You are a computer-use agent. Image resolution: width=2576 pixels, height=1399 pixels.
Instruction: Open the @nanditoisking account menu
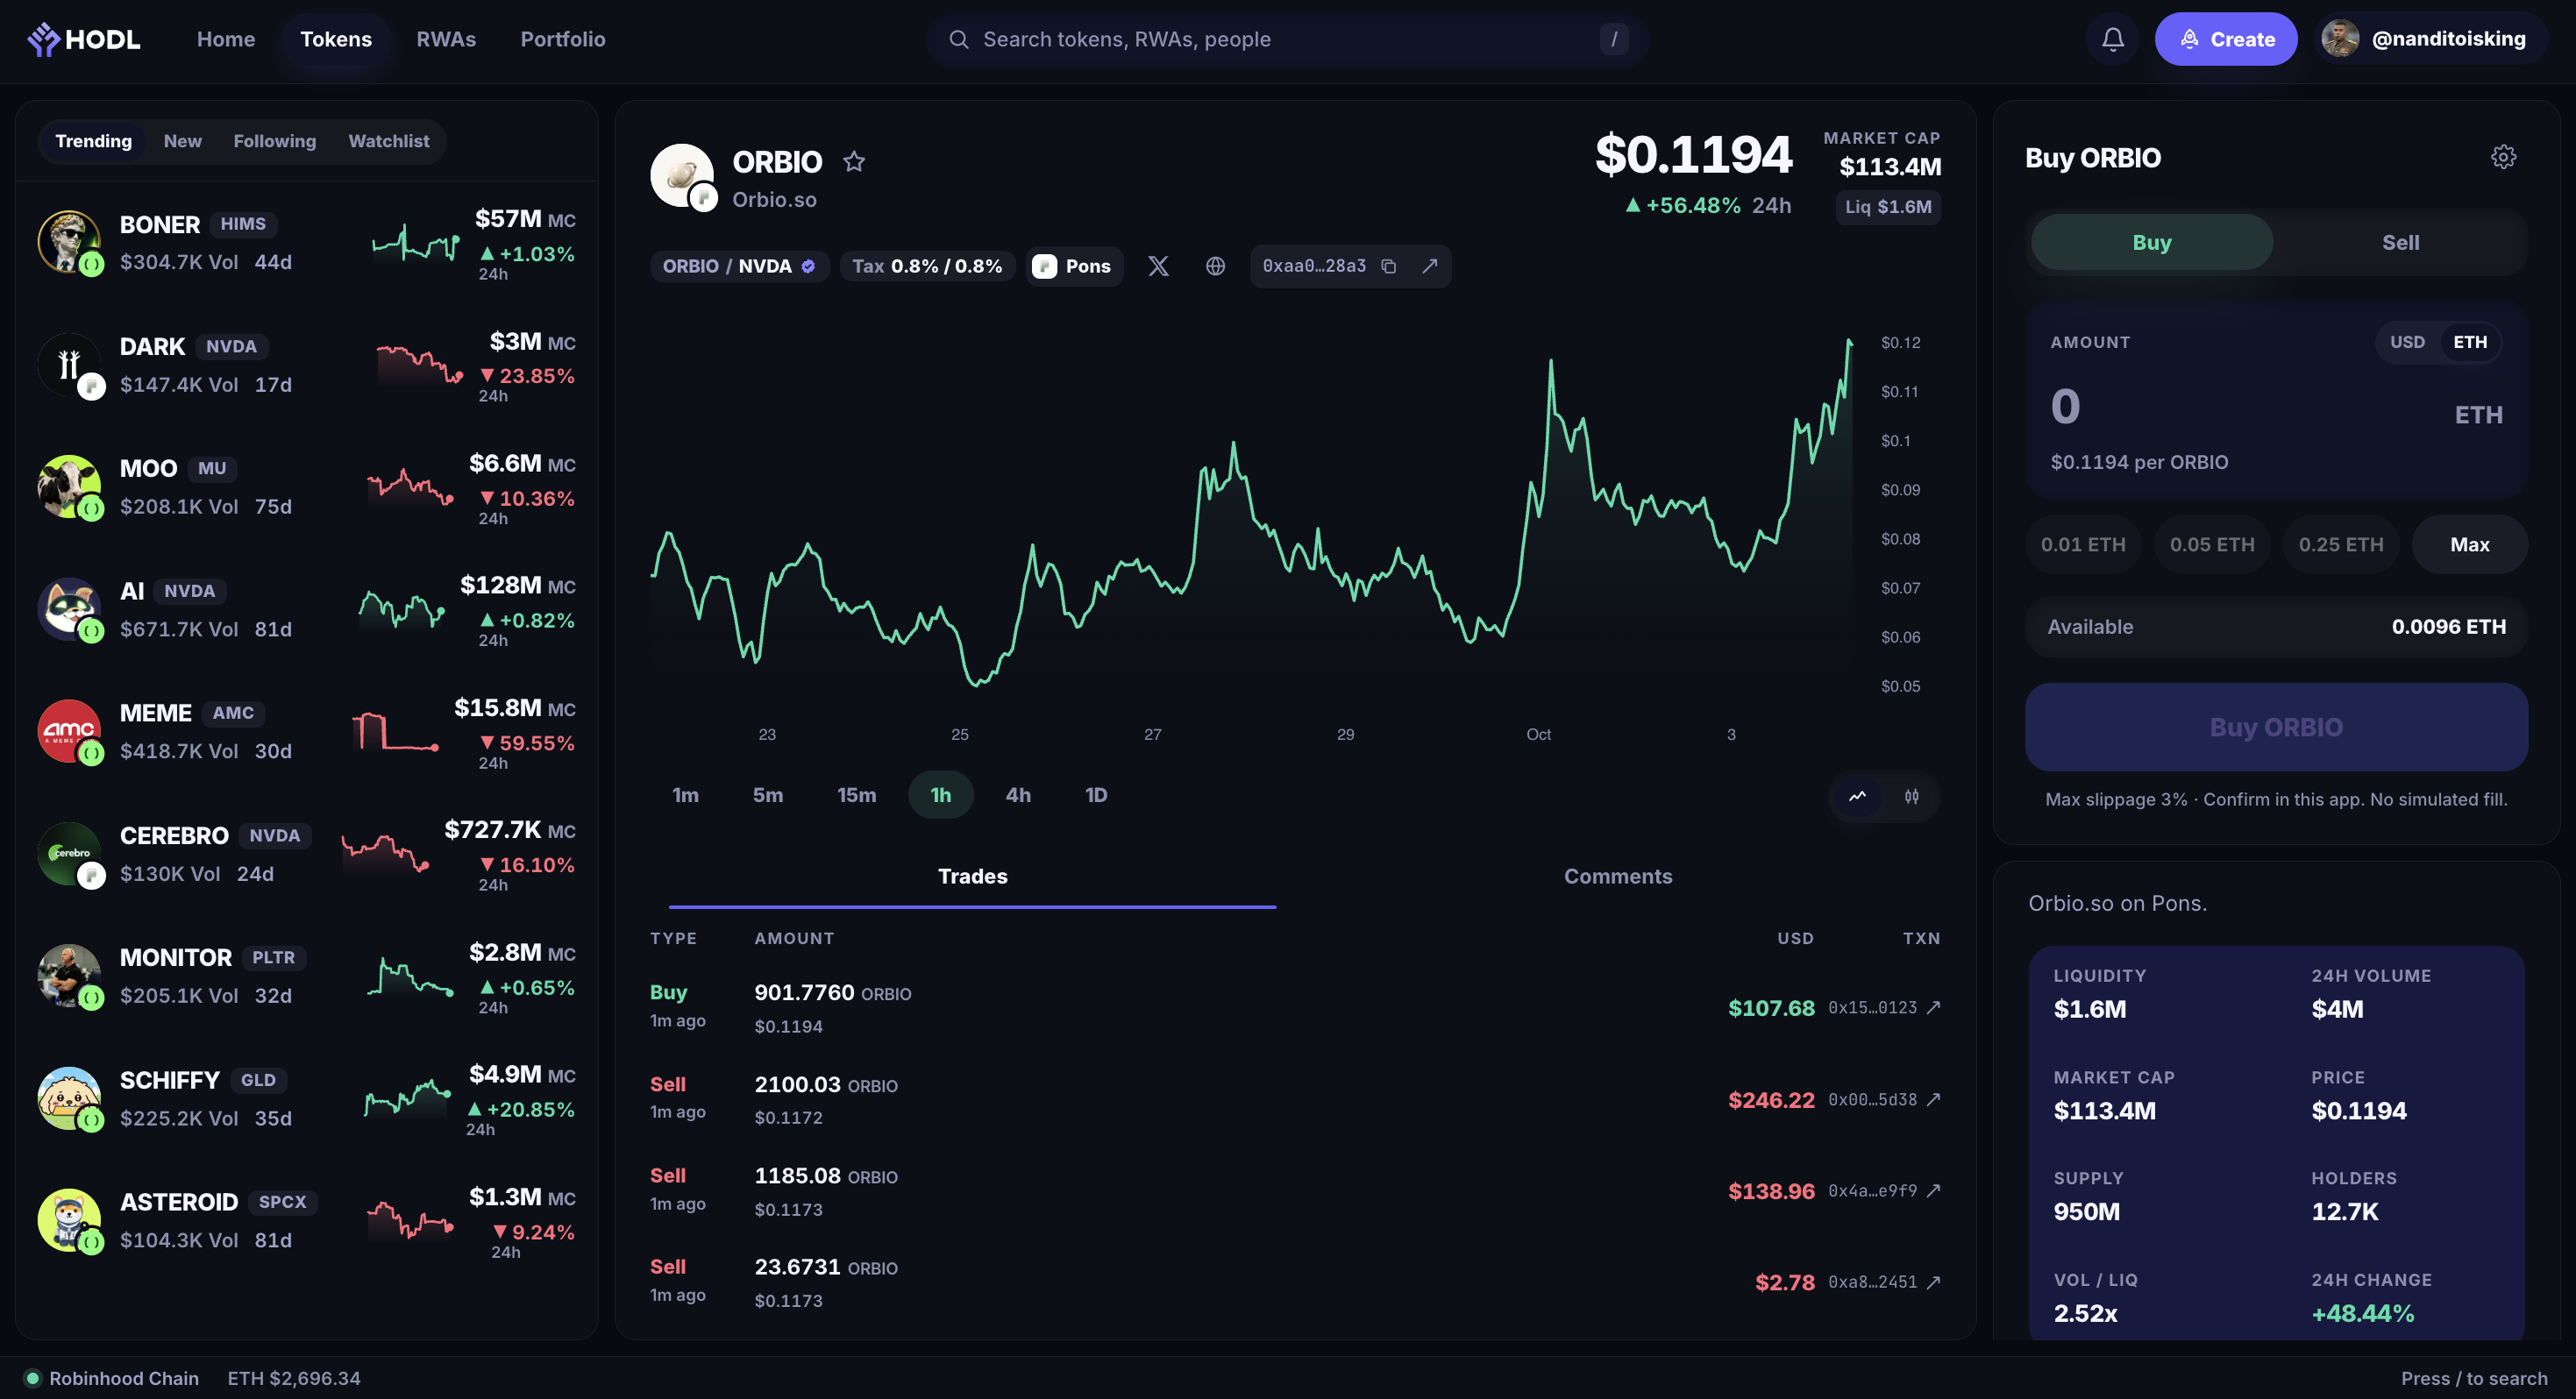(x=2430, y=39)
